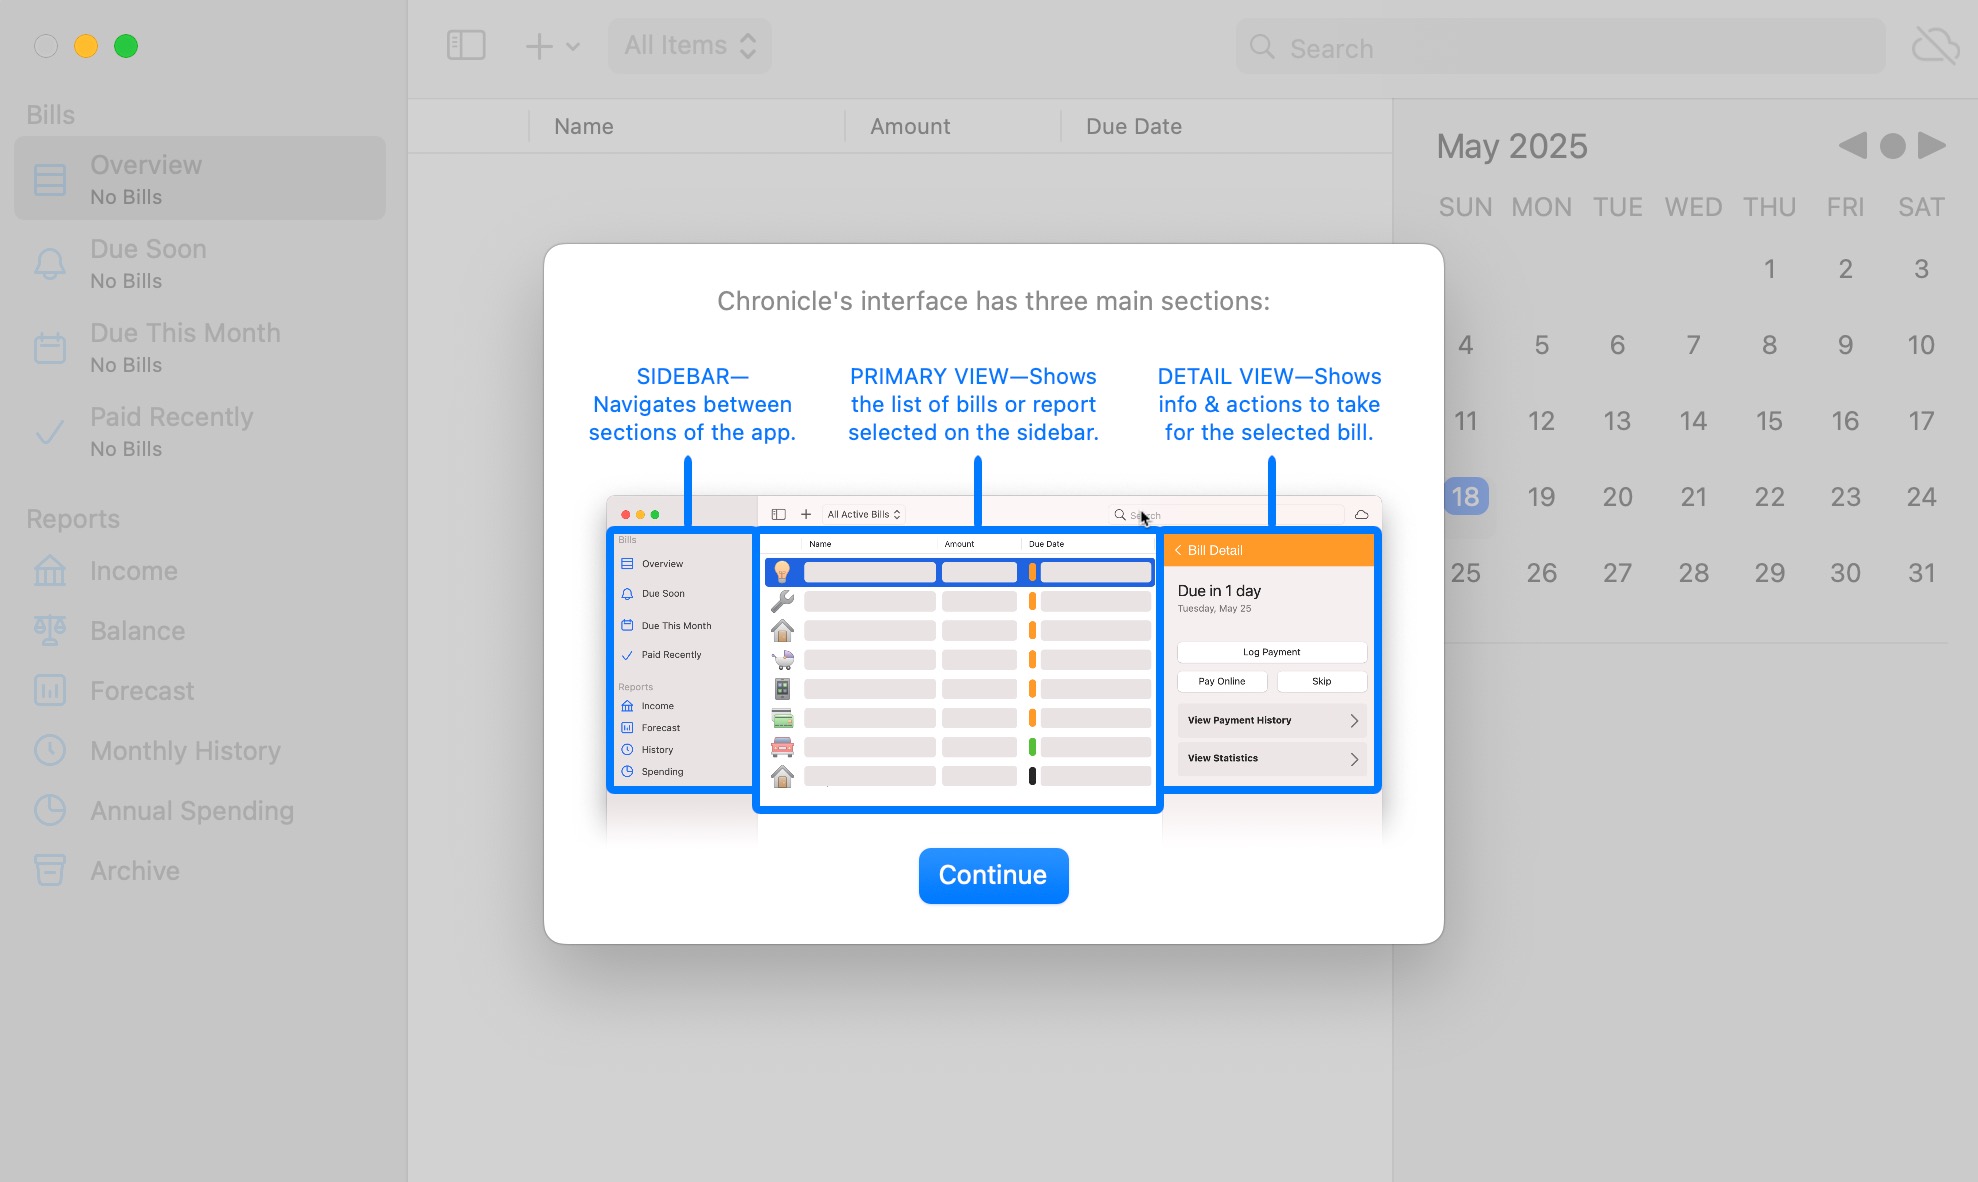1978x1182 pixels.
Task: Click the Reports section heading
Action: [73, 519]
